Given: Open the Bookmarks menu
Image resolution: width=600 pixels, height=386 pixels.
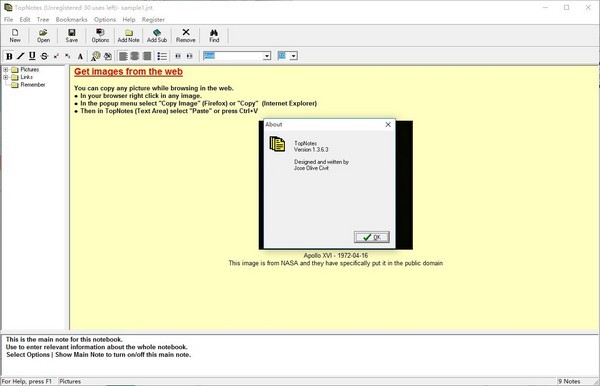Looking at the screenshot, I should (x=72, y=20).
